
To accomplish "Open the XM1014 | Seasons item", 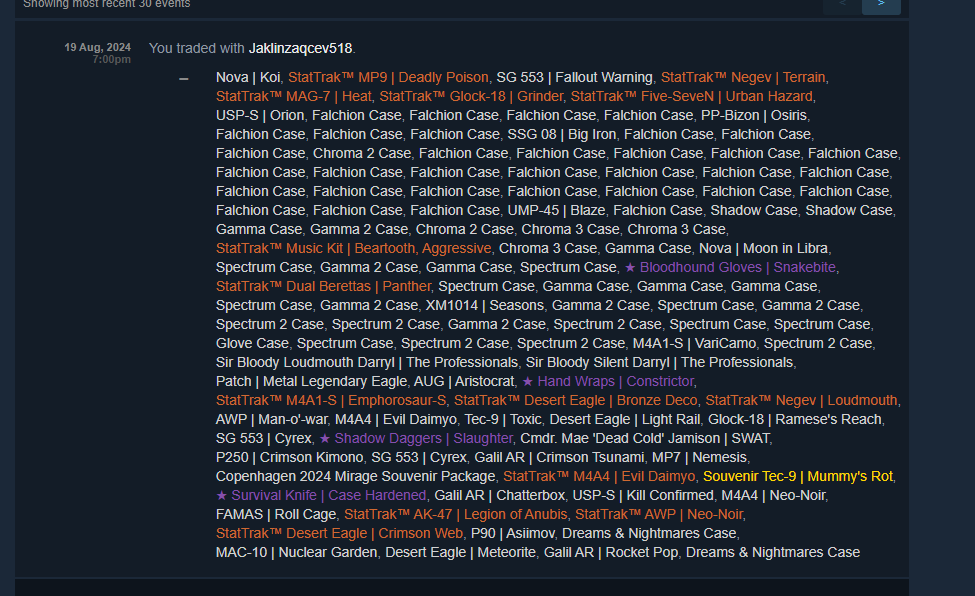I will point(484,305).
